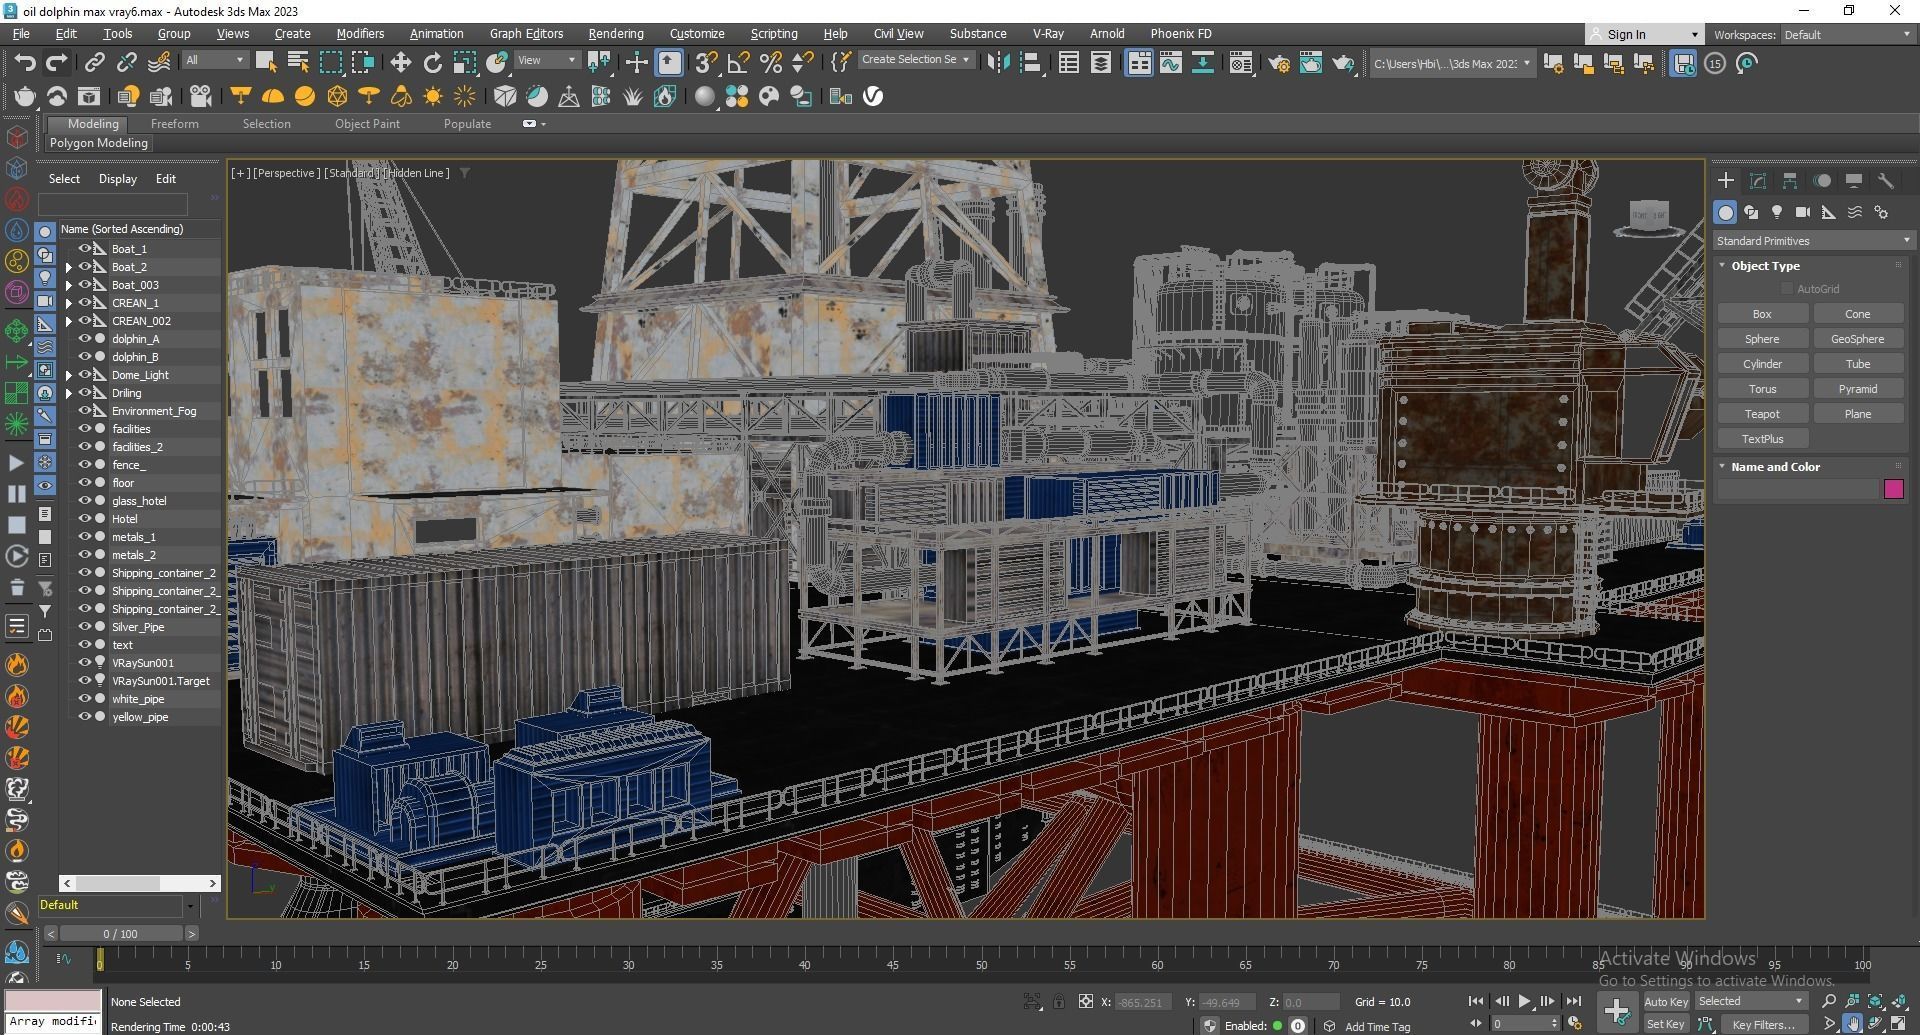Viewport: 1920px width, 1035px height.
Task: Open the Key Filters button
Action: 1764,1024
